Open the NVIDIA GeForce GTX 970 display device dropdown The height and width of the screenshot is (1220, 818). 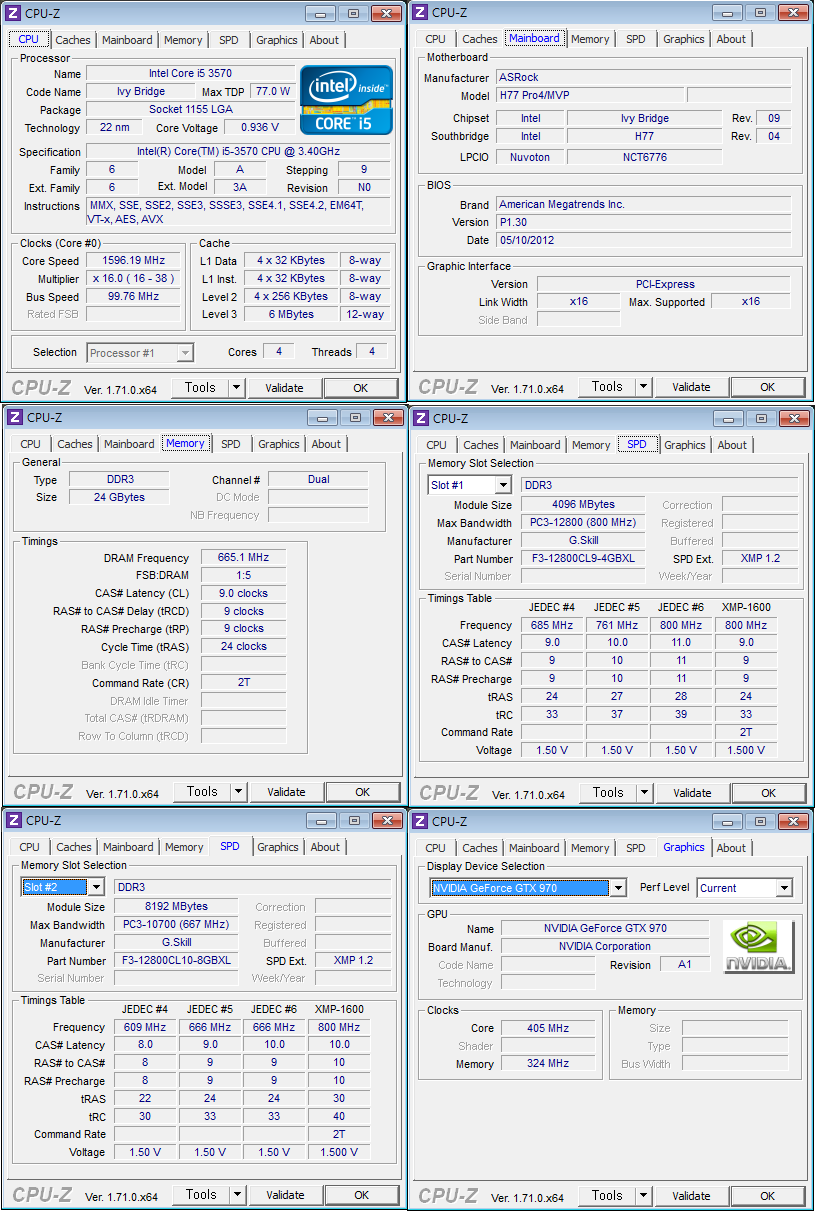point(618,888)
